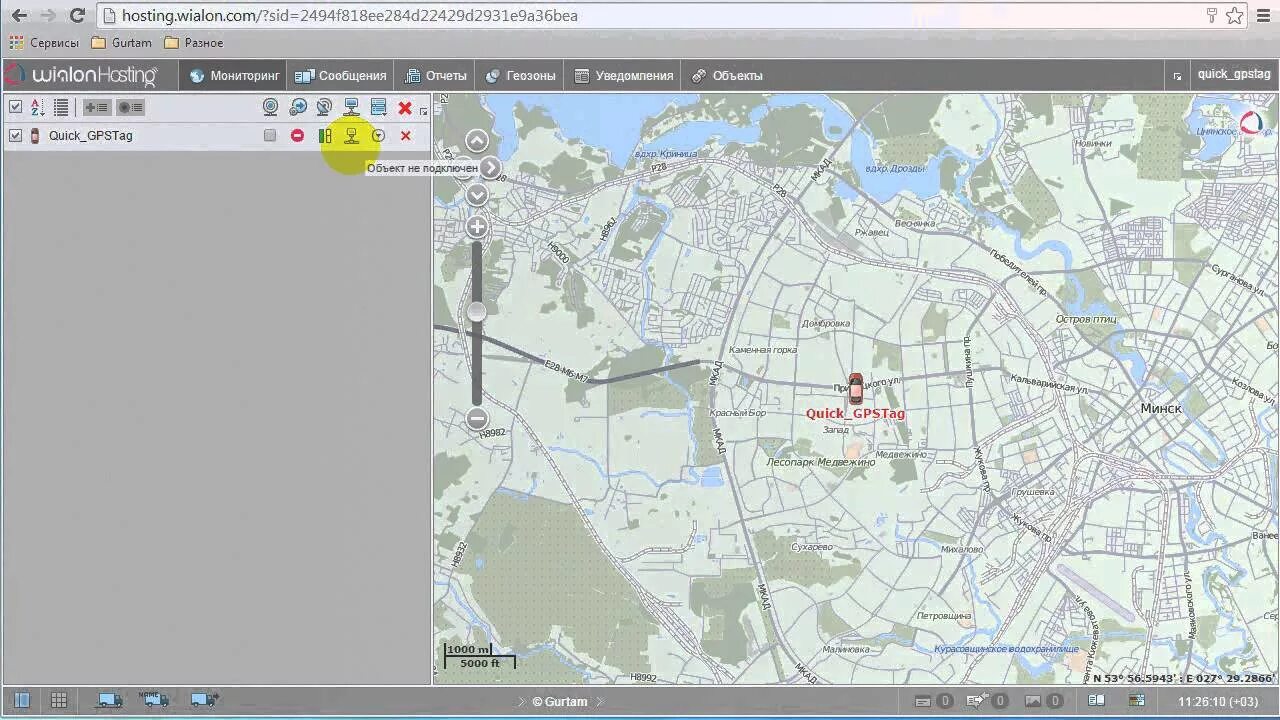Viewport: 1280px width, 720px height.
Task: Expand the arrow right of Gurtam label
Action: [x=600, y=702]
